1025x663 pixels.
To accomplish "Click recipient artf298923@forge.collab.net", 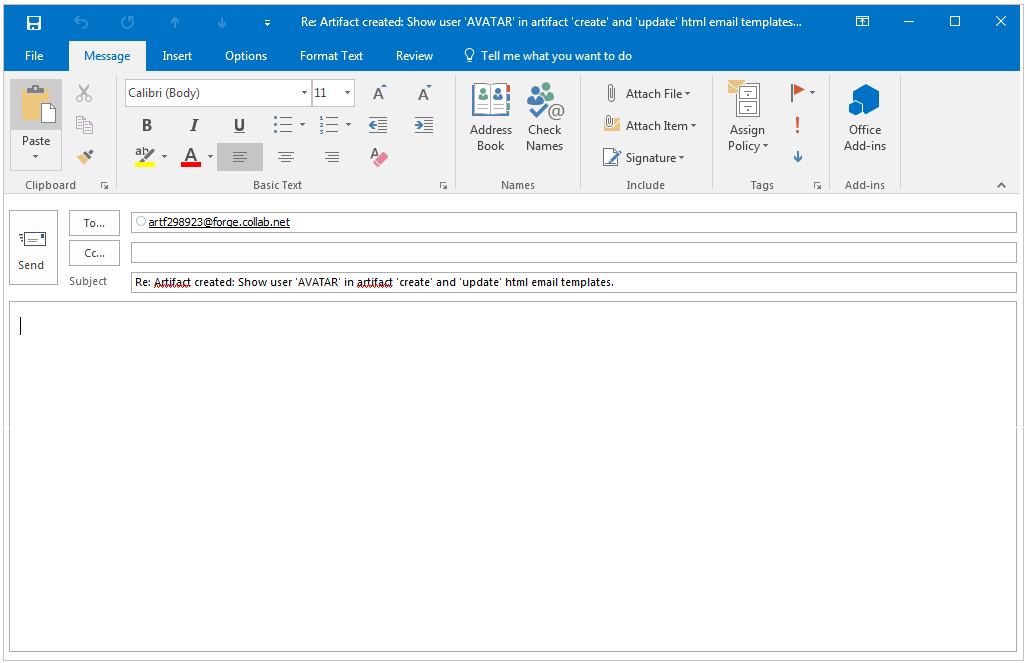I will point(219,222).
